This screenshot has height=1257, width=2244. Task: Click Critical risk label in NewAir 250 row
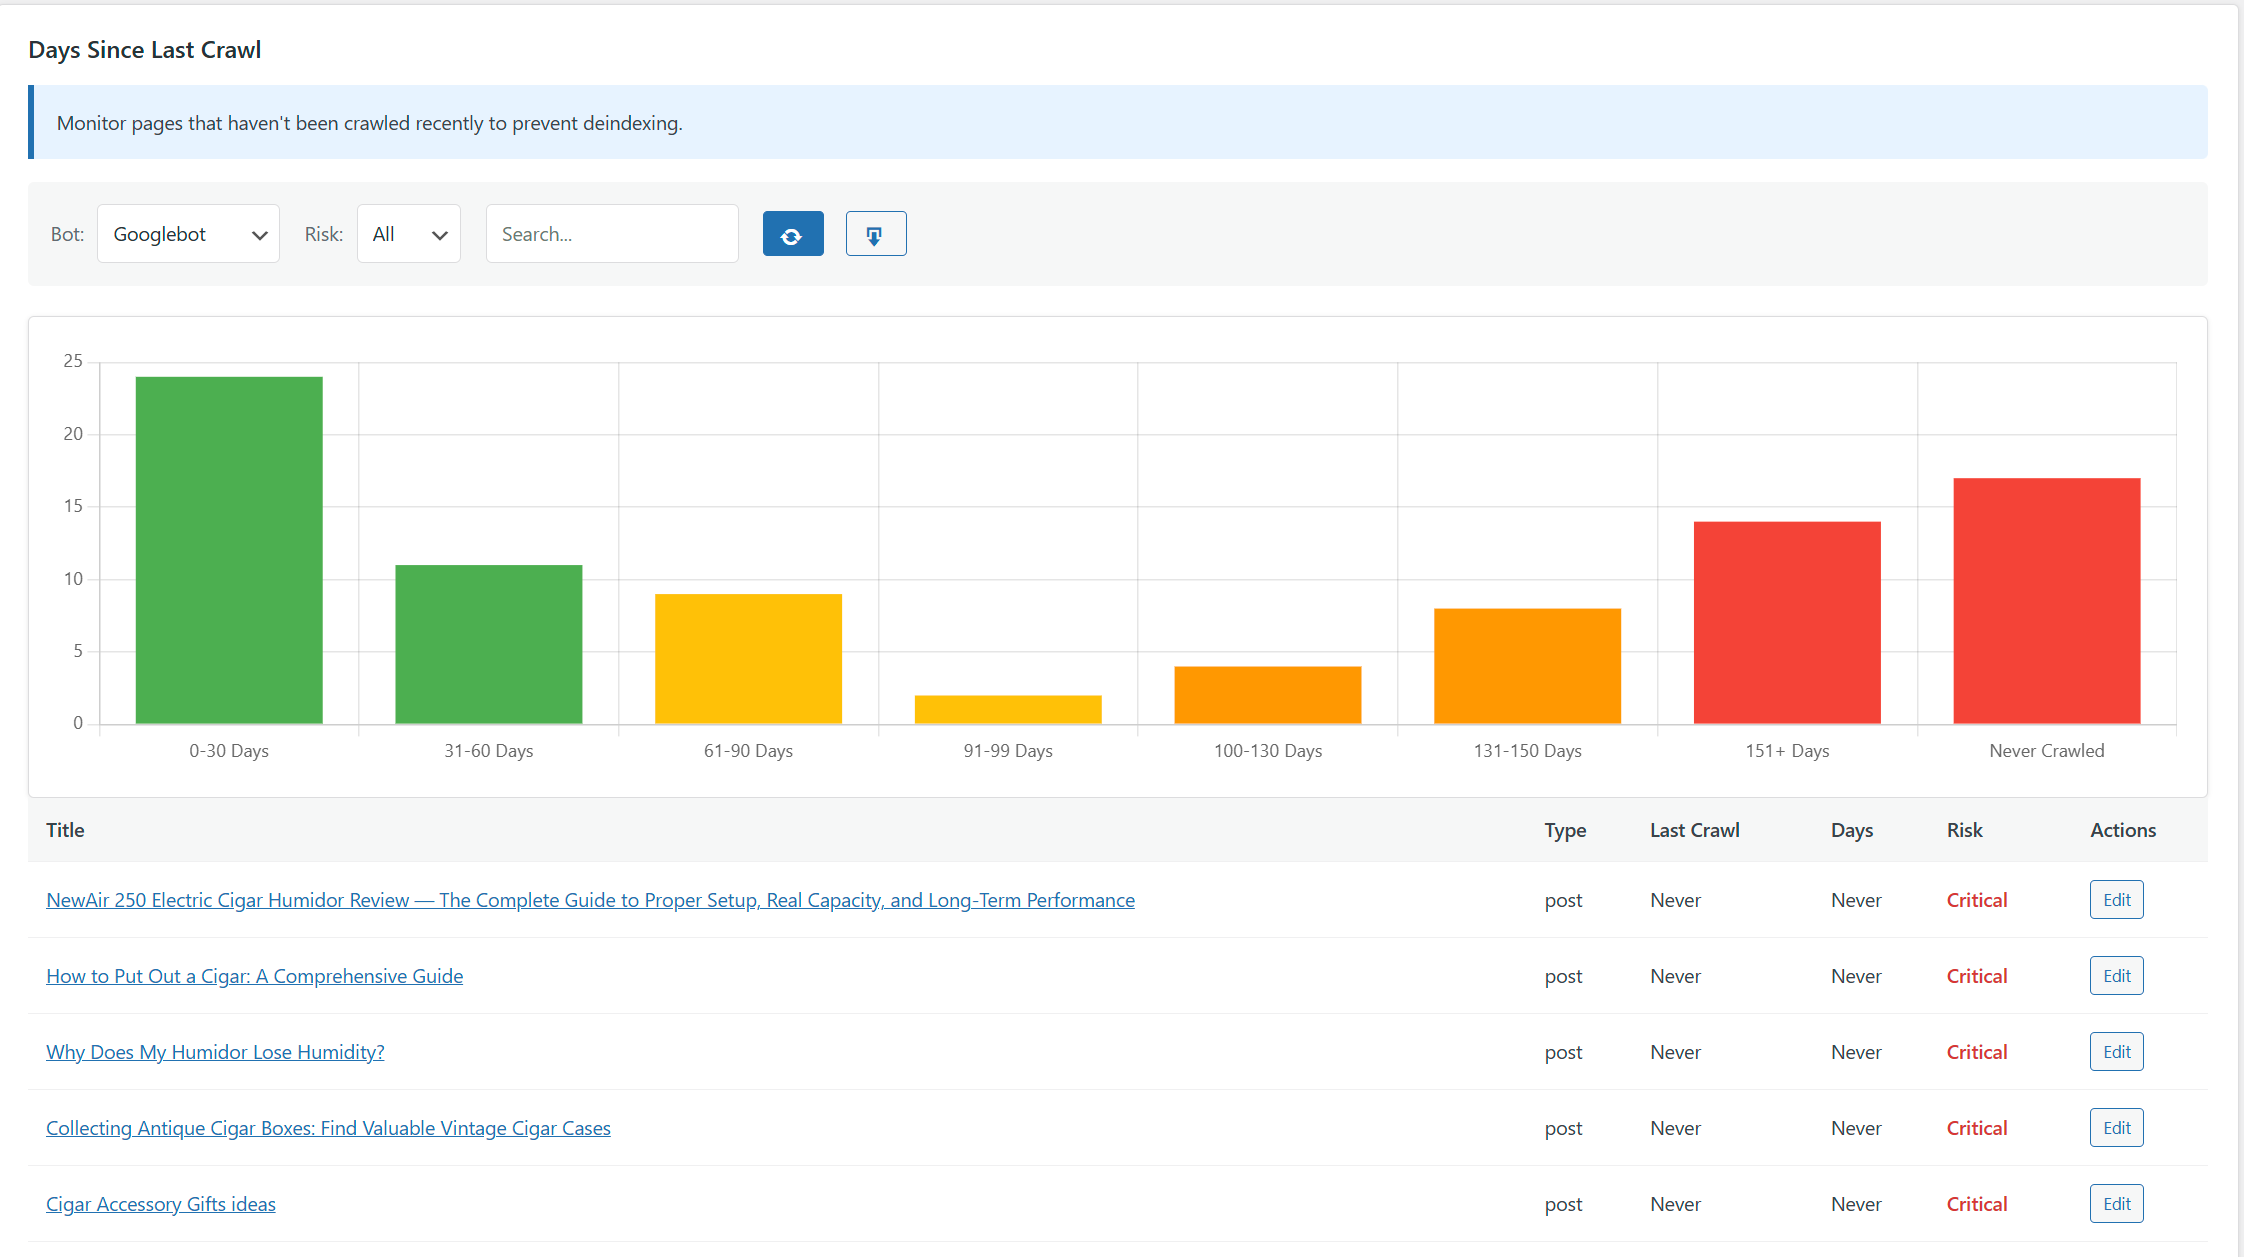click(x=1977, y=900)
